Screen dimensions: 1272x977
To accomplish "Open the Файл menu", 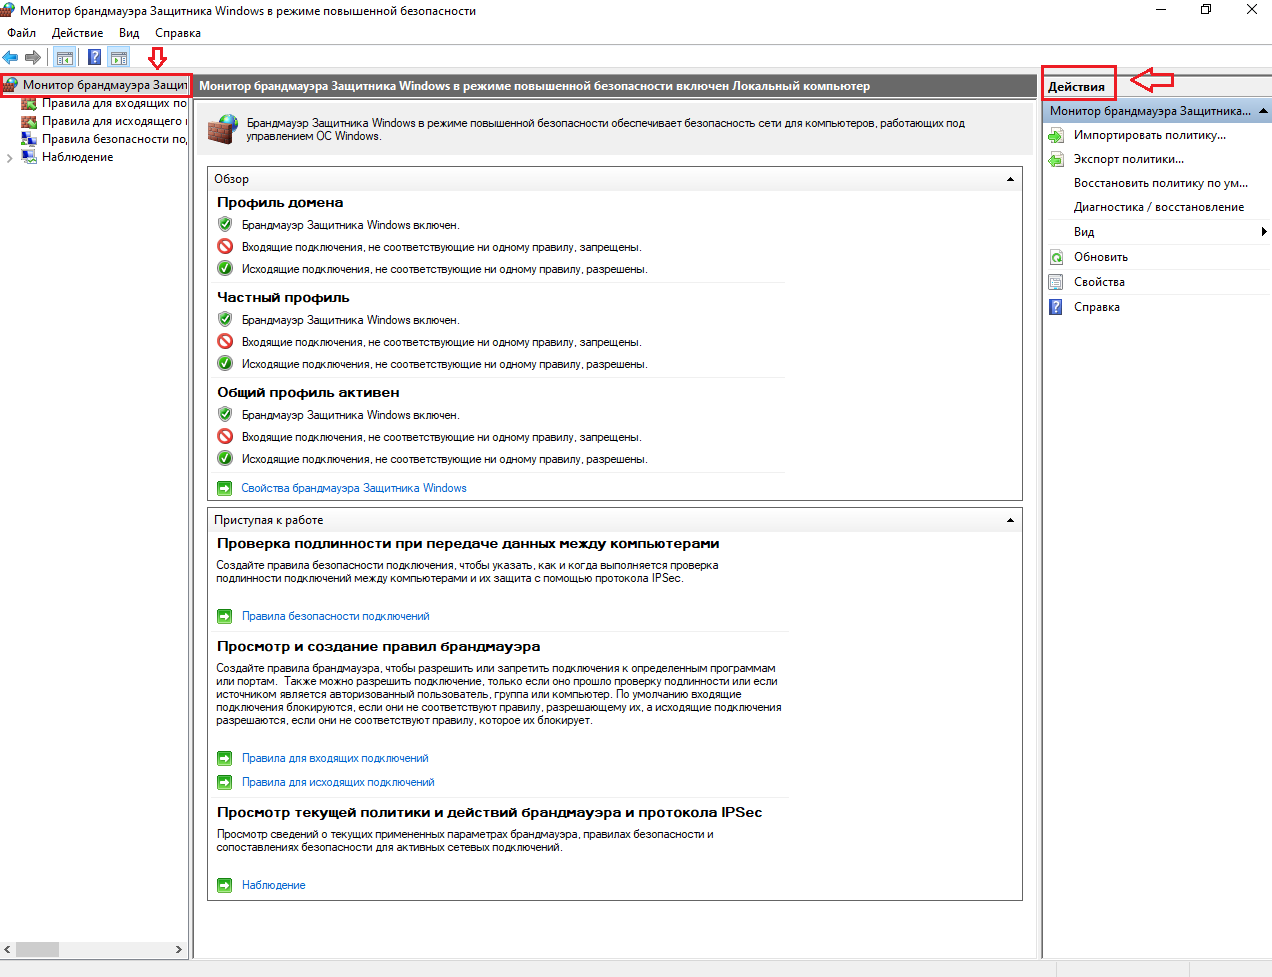I will pyautogui.click(x=21, y=33).
